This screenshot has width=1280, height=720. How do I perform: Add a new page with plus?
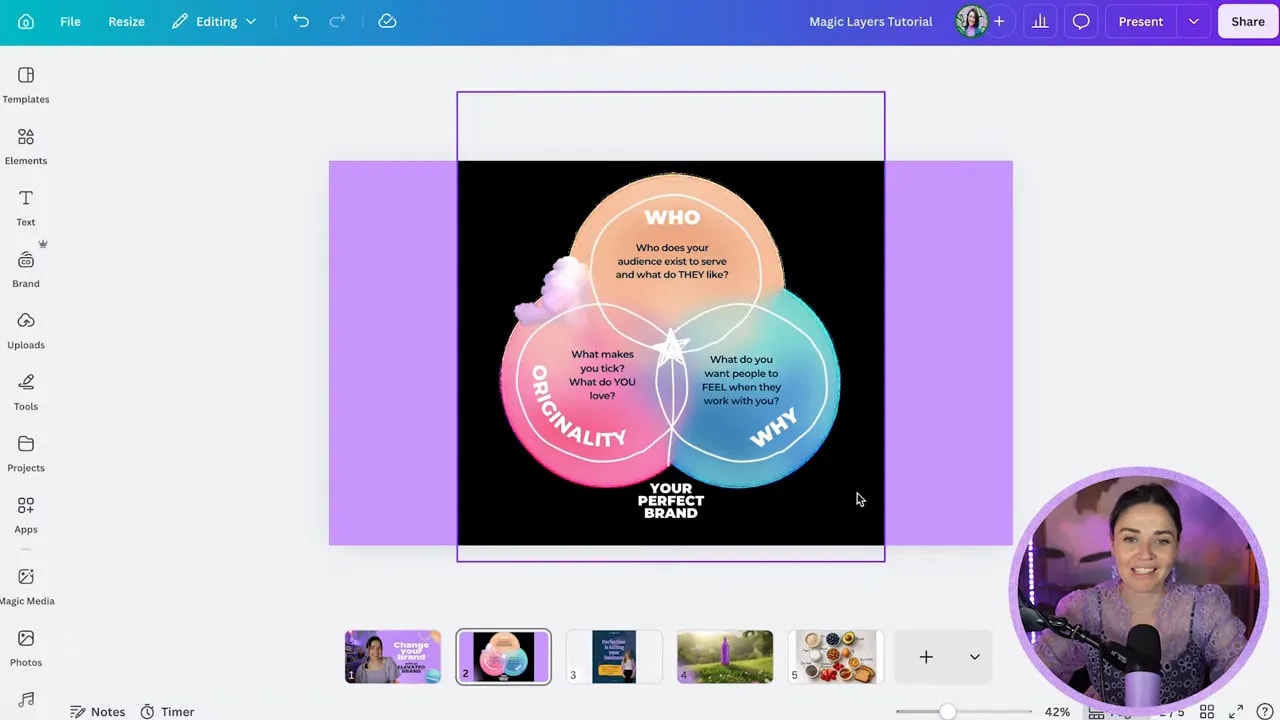coord(926,657)
